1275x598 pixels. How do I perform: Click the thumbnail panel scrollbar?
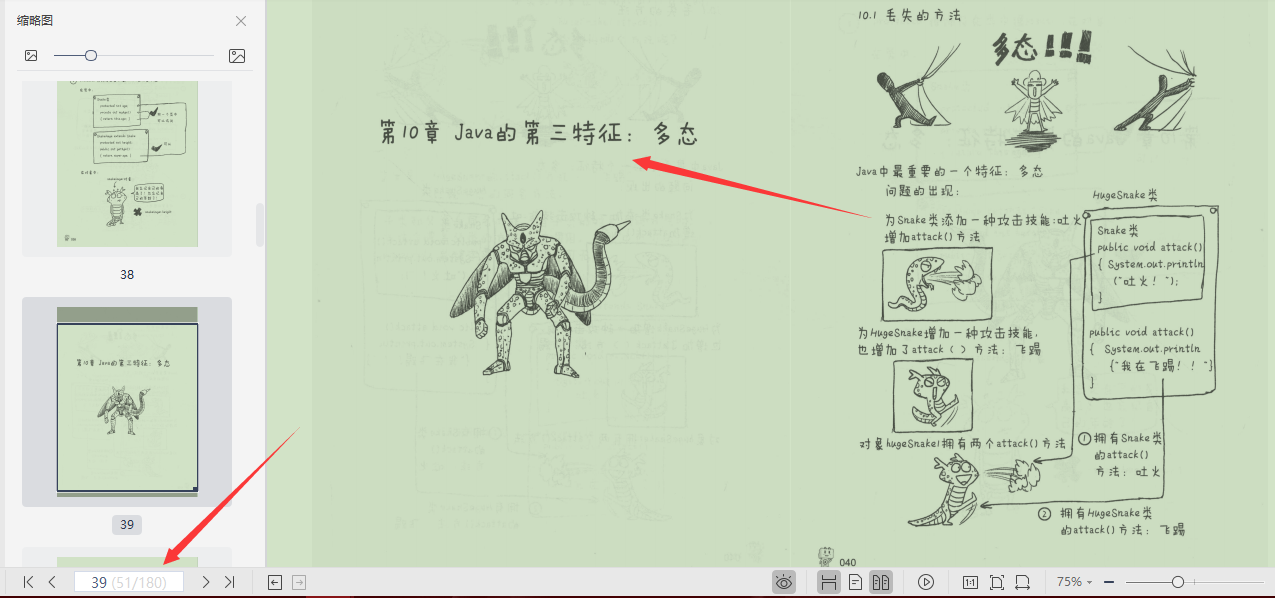tap(260, 225)
